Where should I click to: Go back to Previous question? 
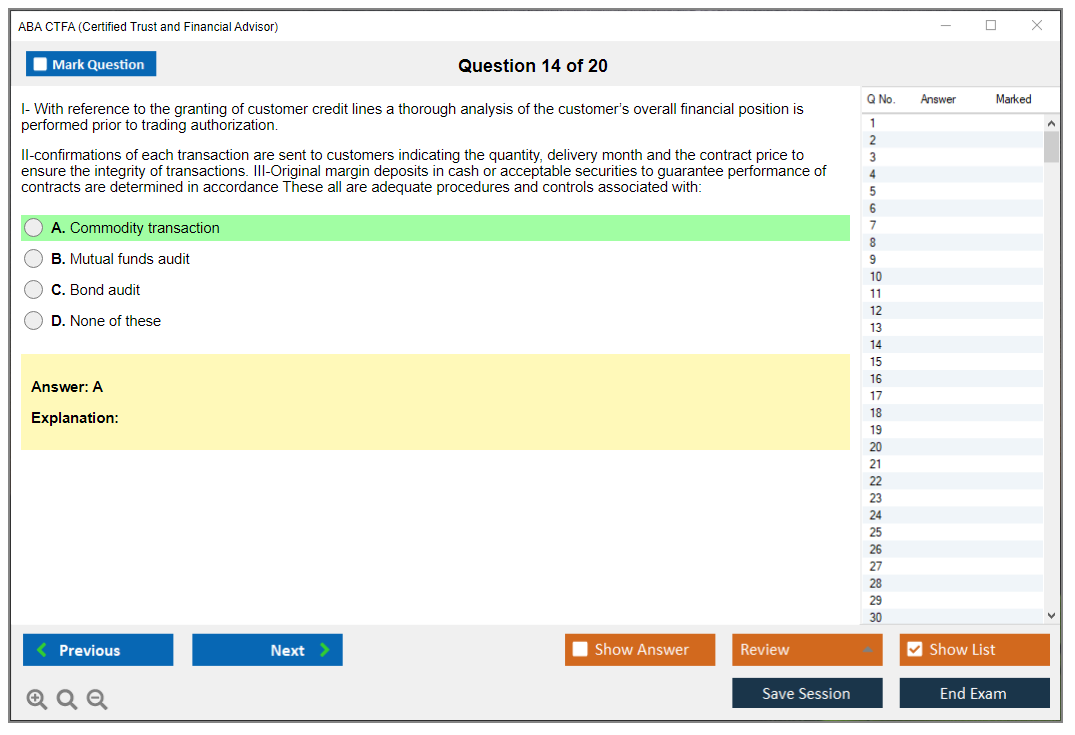pos(98,650)
